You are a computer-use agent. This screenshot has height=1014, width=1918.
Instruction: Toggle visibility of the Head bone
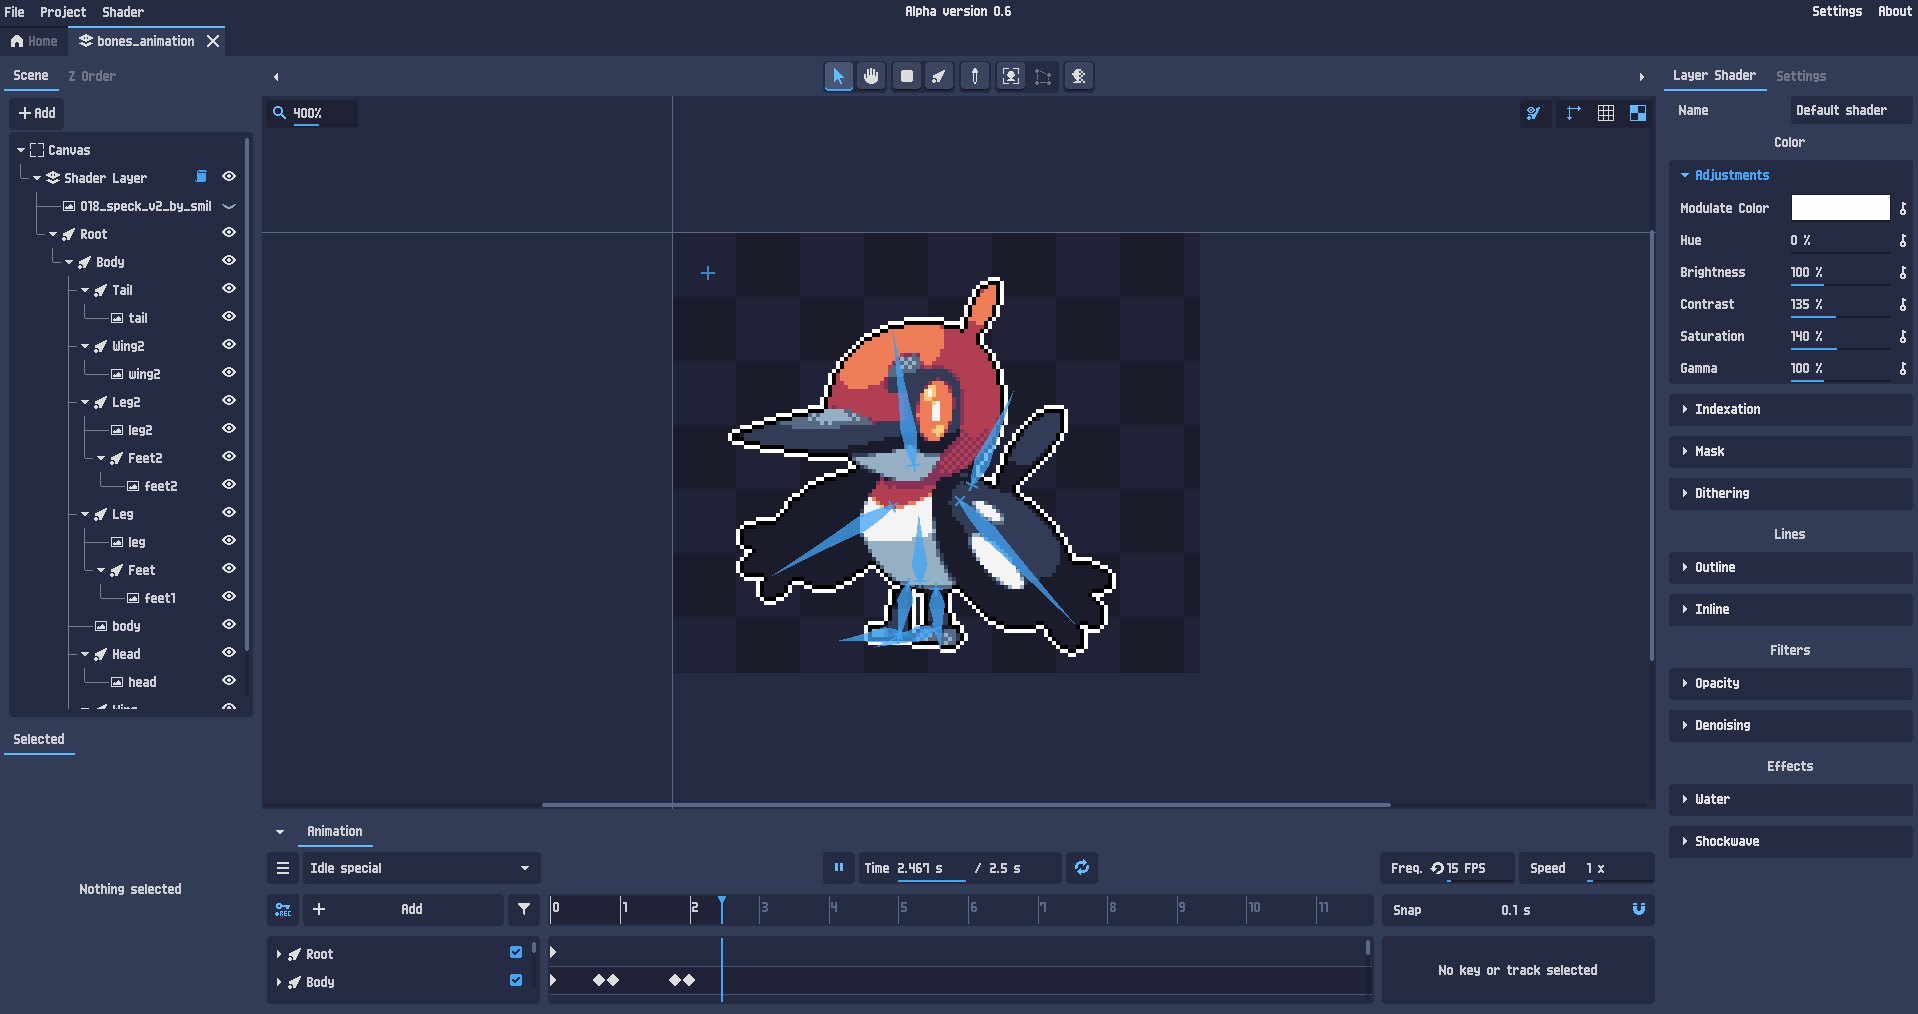pos(229,653)
